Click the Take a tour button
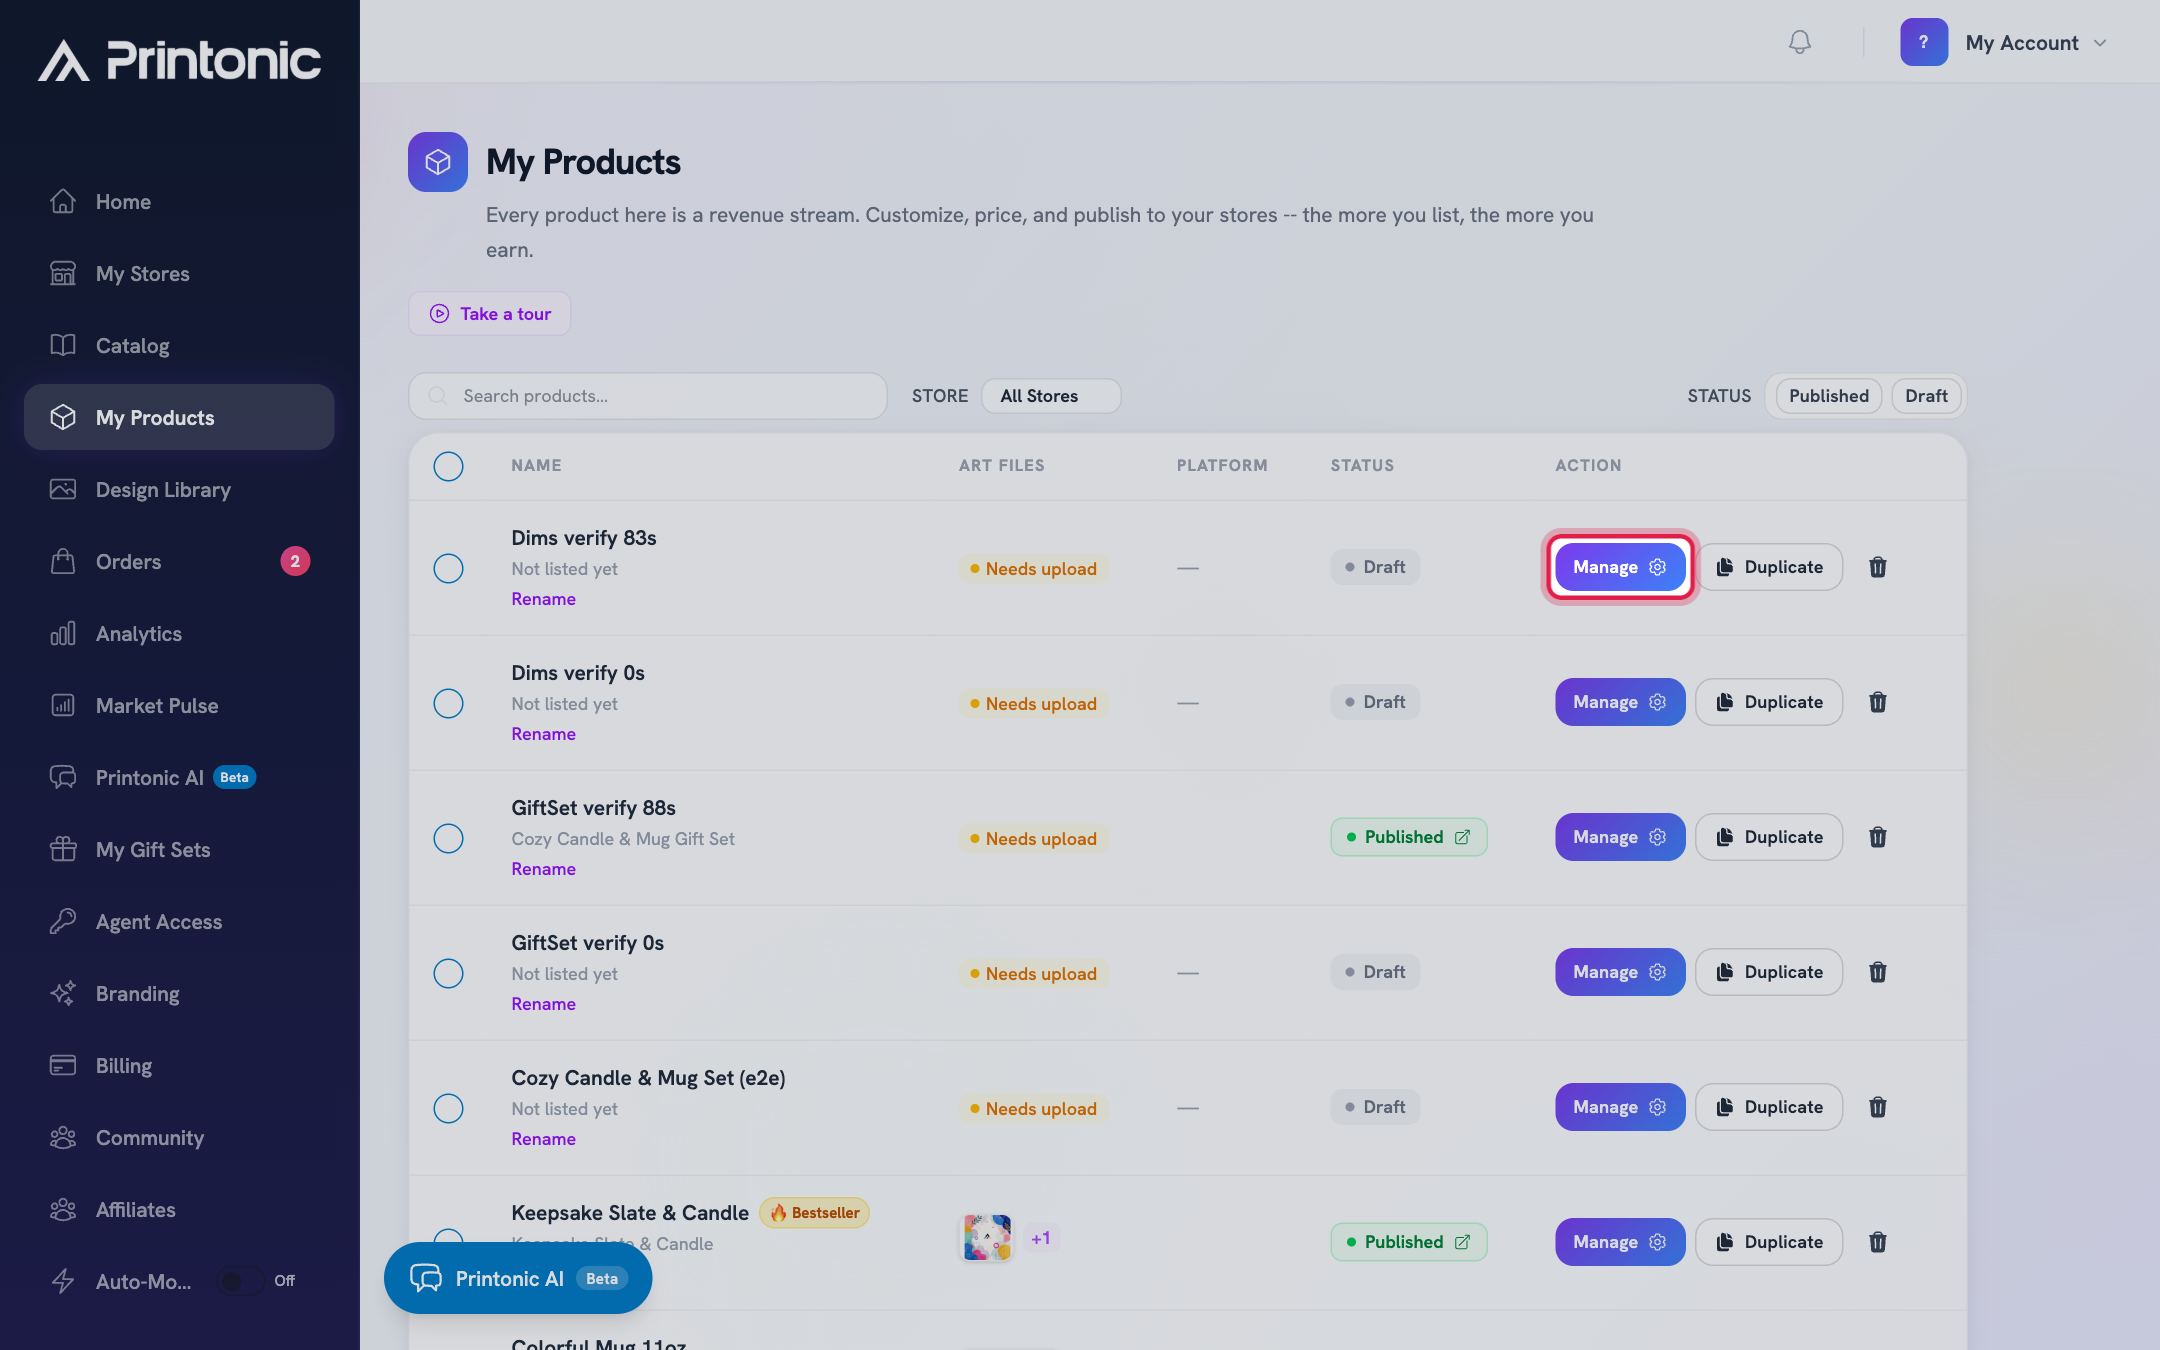 489,314
